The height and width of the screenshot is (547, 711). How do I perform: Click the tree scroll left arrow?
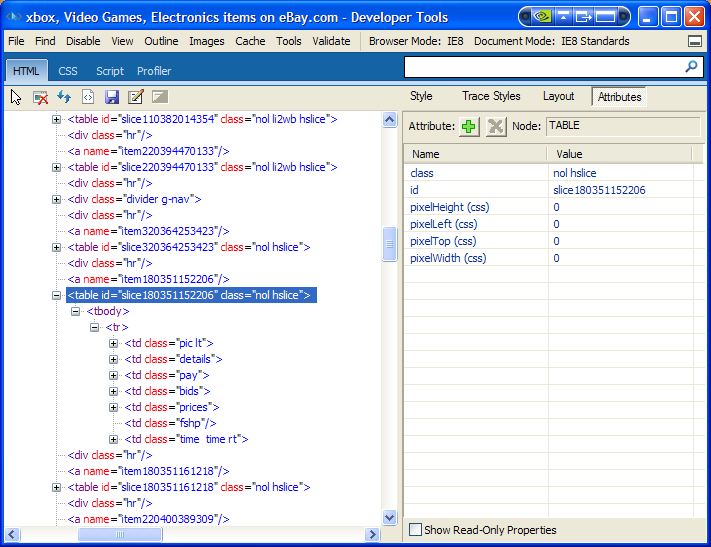[x=12, y=534]
